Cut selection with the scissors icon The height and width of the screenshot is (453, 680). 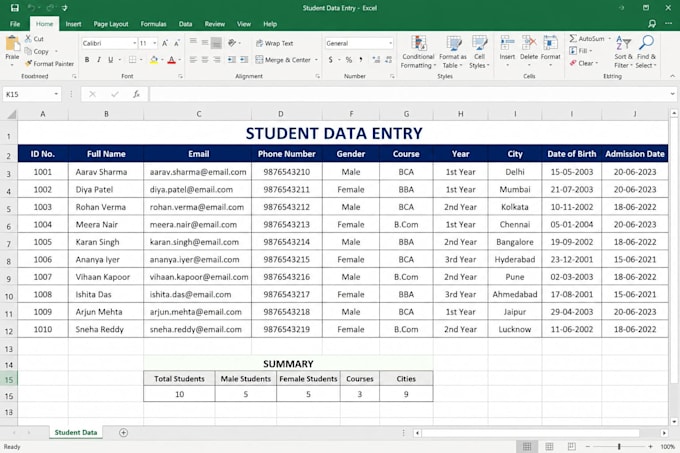coord(28,39)
